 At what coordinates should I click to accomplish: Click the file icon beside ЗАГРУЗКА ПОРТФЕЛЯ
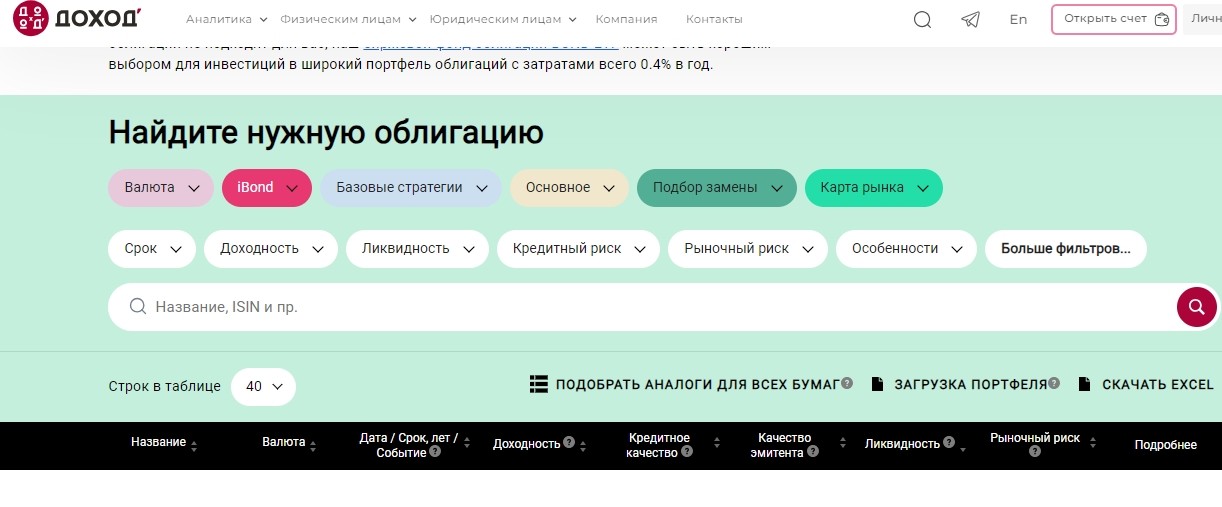tap(877, 384)
